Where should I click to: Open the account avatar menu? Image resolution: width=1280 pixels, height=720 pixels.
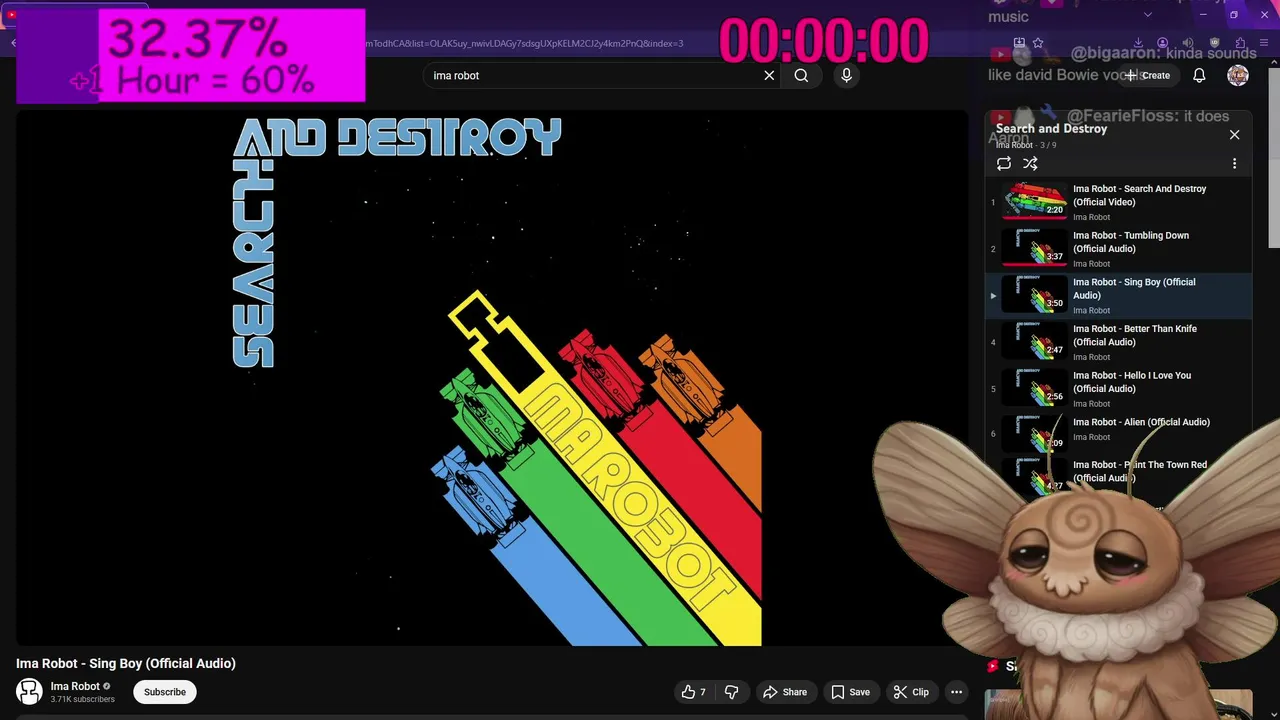(x=1238, y=75)
